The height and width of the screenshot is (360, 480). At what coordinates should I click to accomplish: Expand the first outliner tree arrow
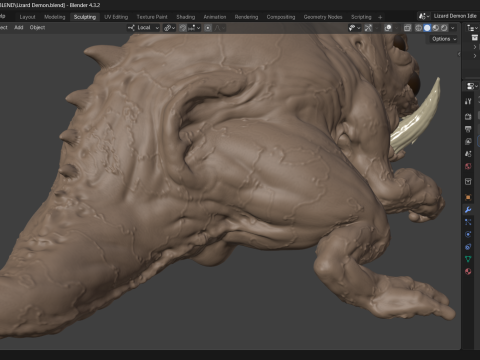(x=475, y=47)
